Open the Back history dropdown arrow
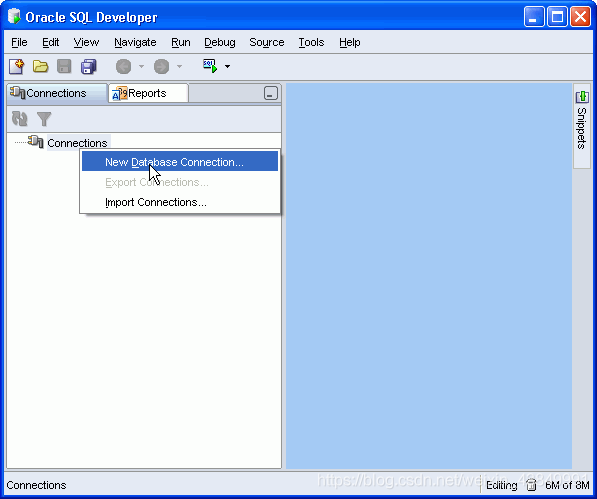597x499 pixels. tap(141, 67)
